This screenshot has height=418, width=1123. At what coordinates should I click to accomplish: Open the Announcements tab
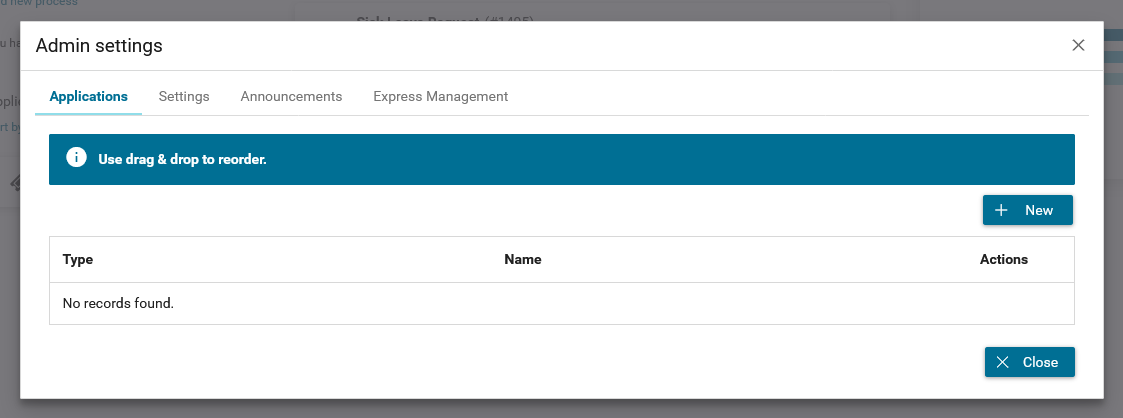click(x=291, y=96)
